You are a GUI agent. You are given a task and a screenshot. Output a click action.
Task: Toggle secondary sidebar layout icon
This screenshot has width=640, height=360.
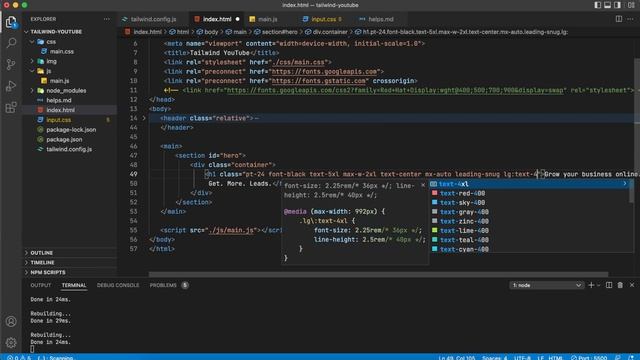[x=617, y=5]
